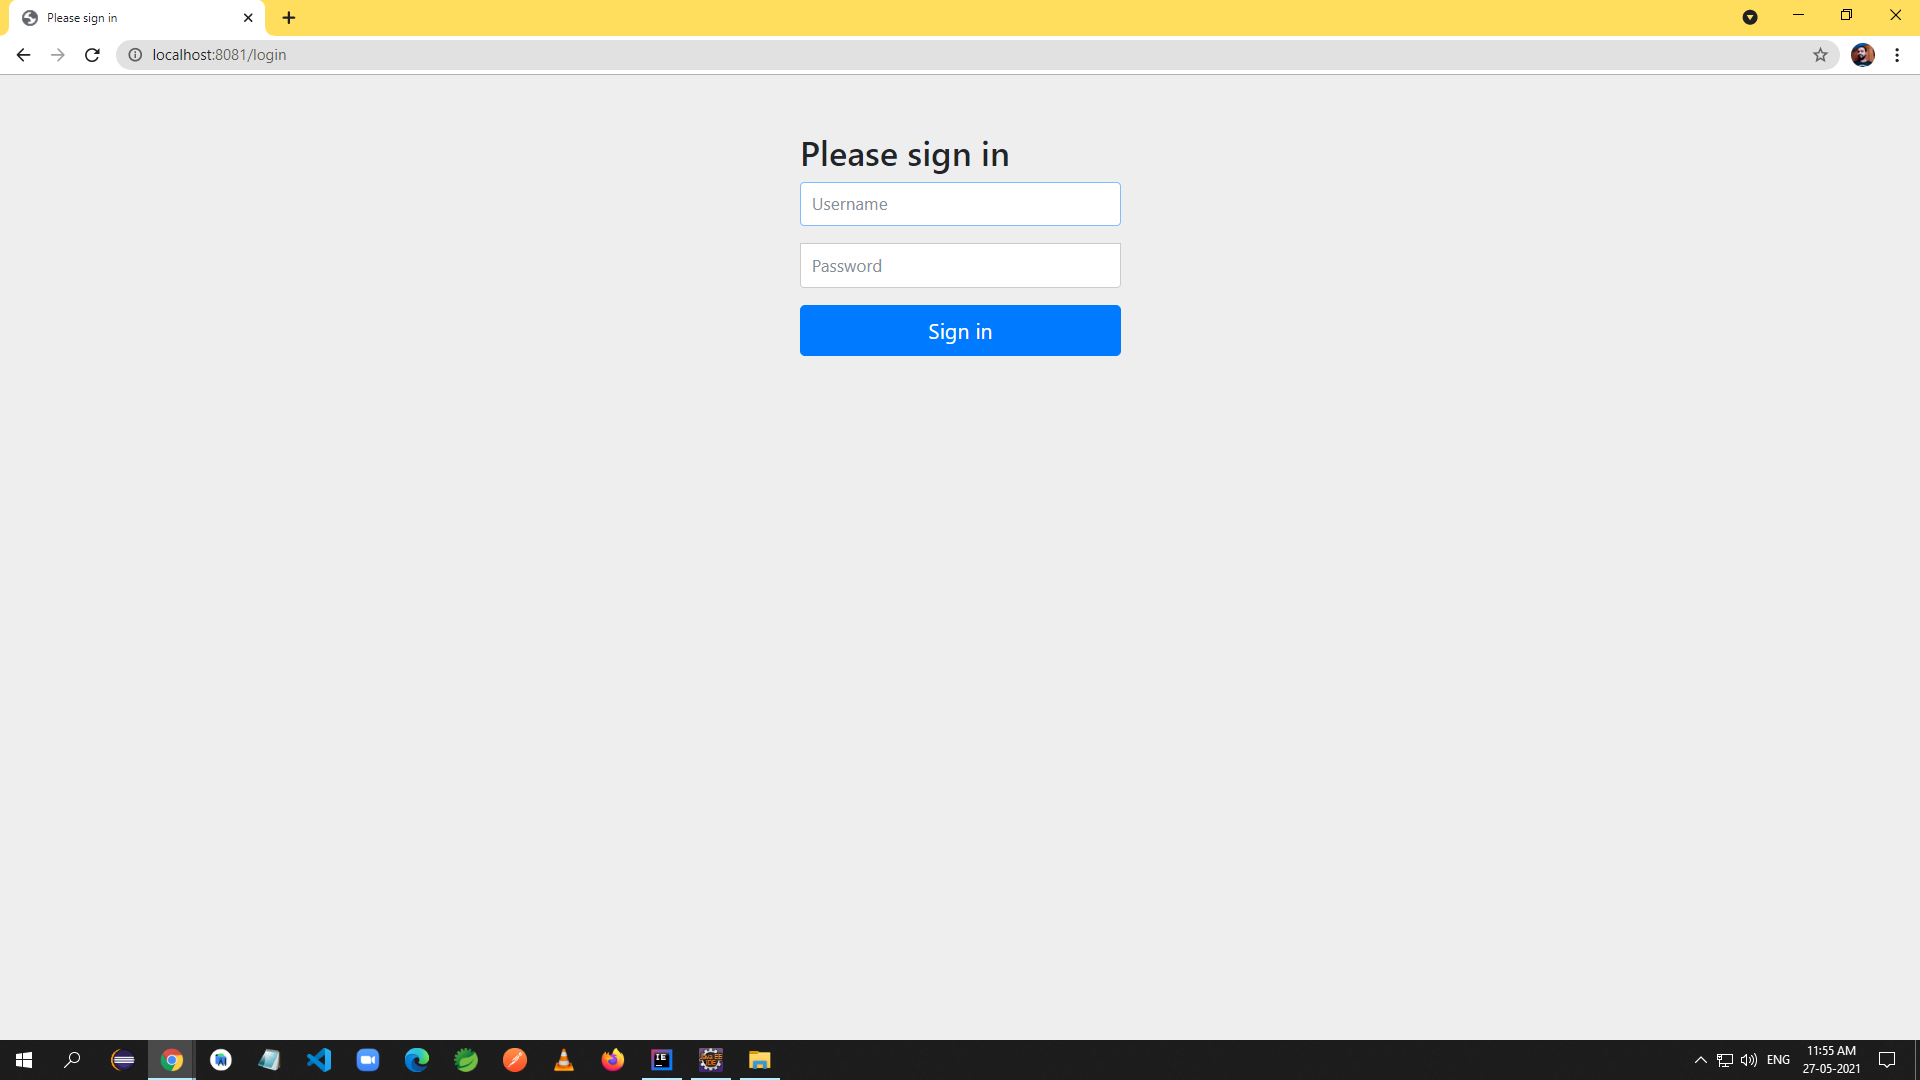Show hidden system tray icons
Image resolution: width=1920 pixels, height=1080 pixels.
click(x=1700, y=1060)
